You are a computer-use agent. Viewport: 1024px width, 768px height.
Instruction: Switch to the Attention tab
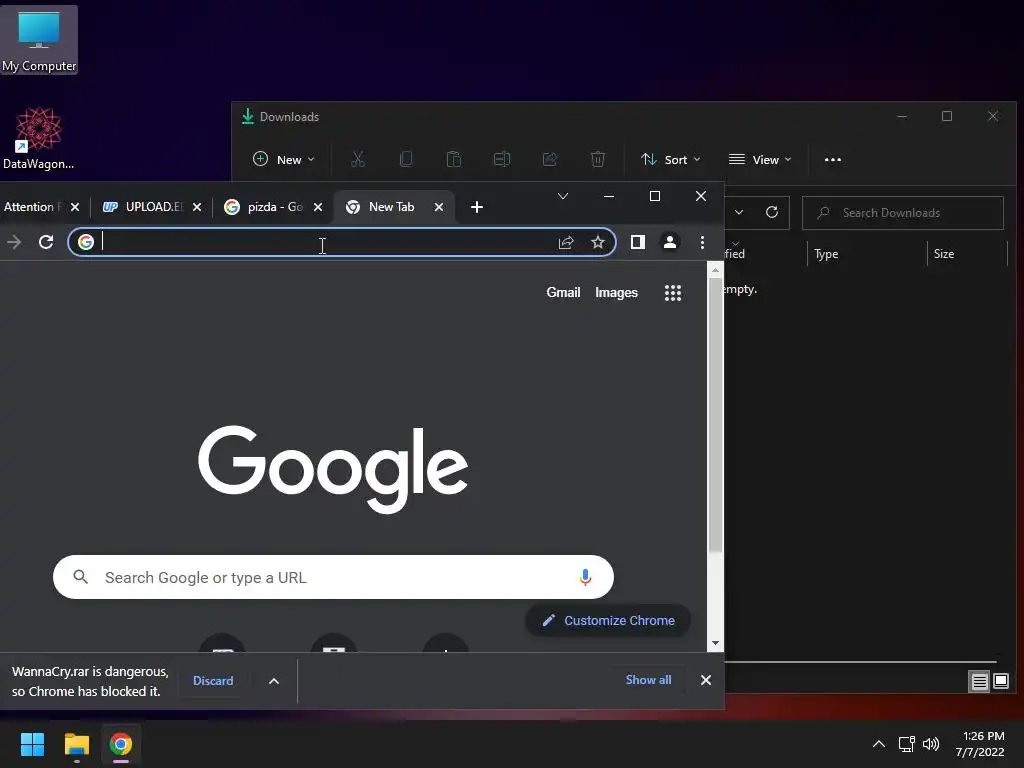tap(33, 207)
